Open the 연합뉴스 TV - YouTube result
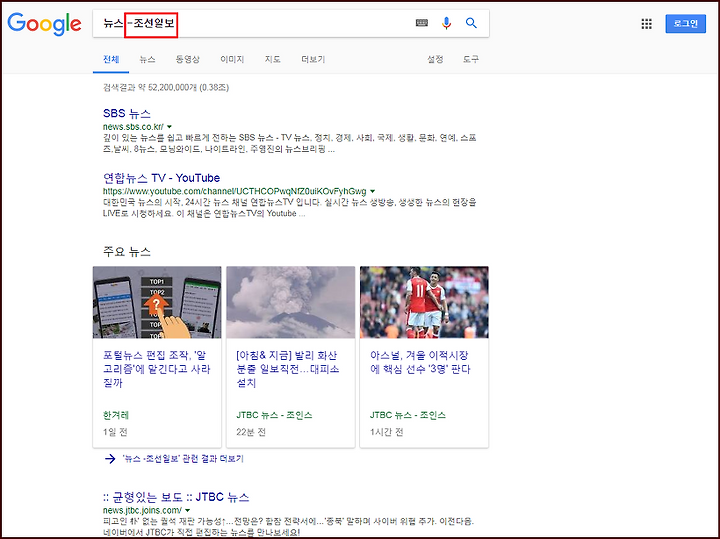 pyautogui.click(x=161, y=178)
